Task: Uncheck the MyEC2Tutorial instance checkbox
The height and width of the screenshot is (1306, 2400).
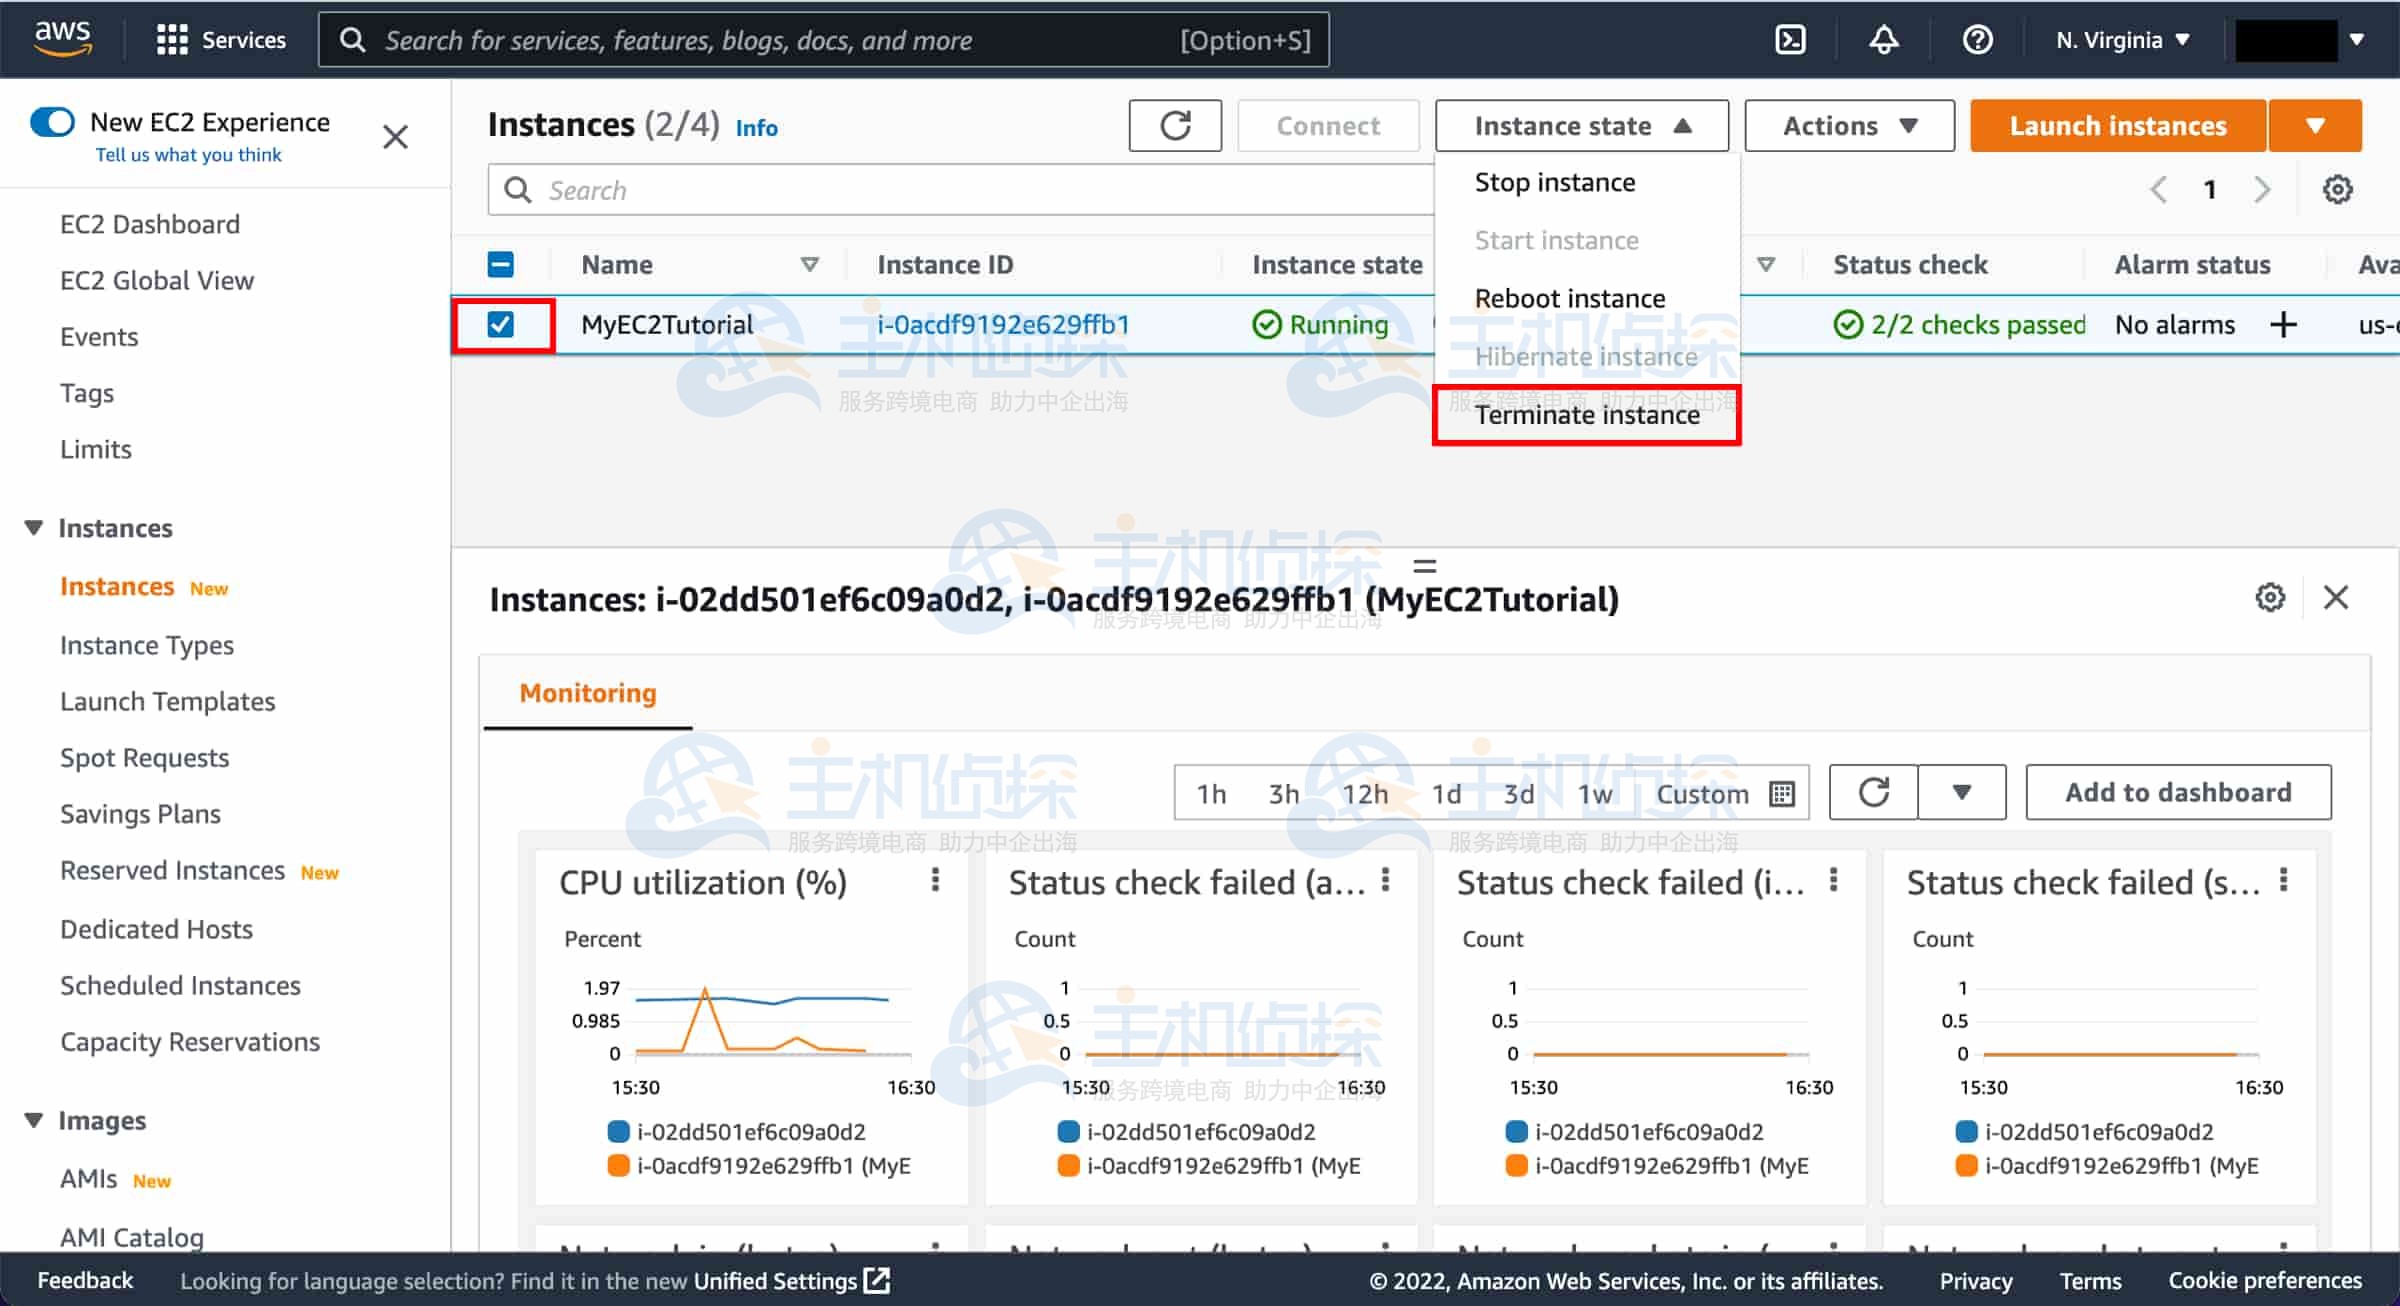Action: coord(501,325)
